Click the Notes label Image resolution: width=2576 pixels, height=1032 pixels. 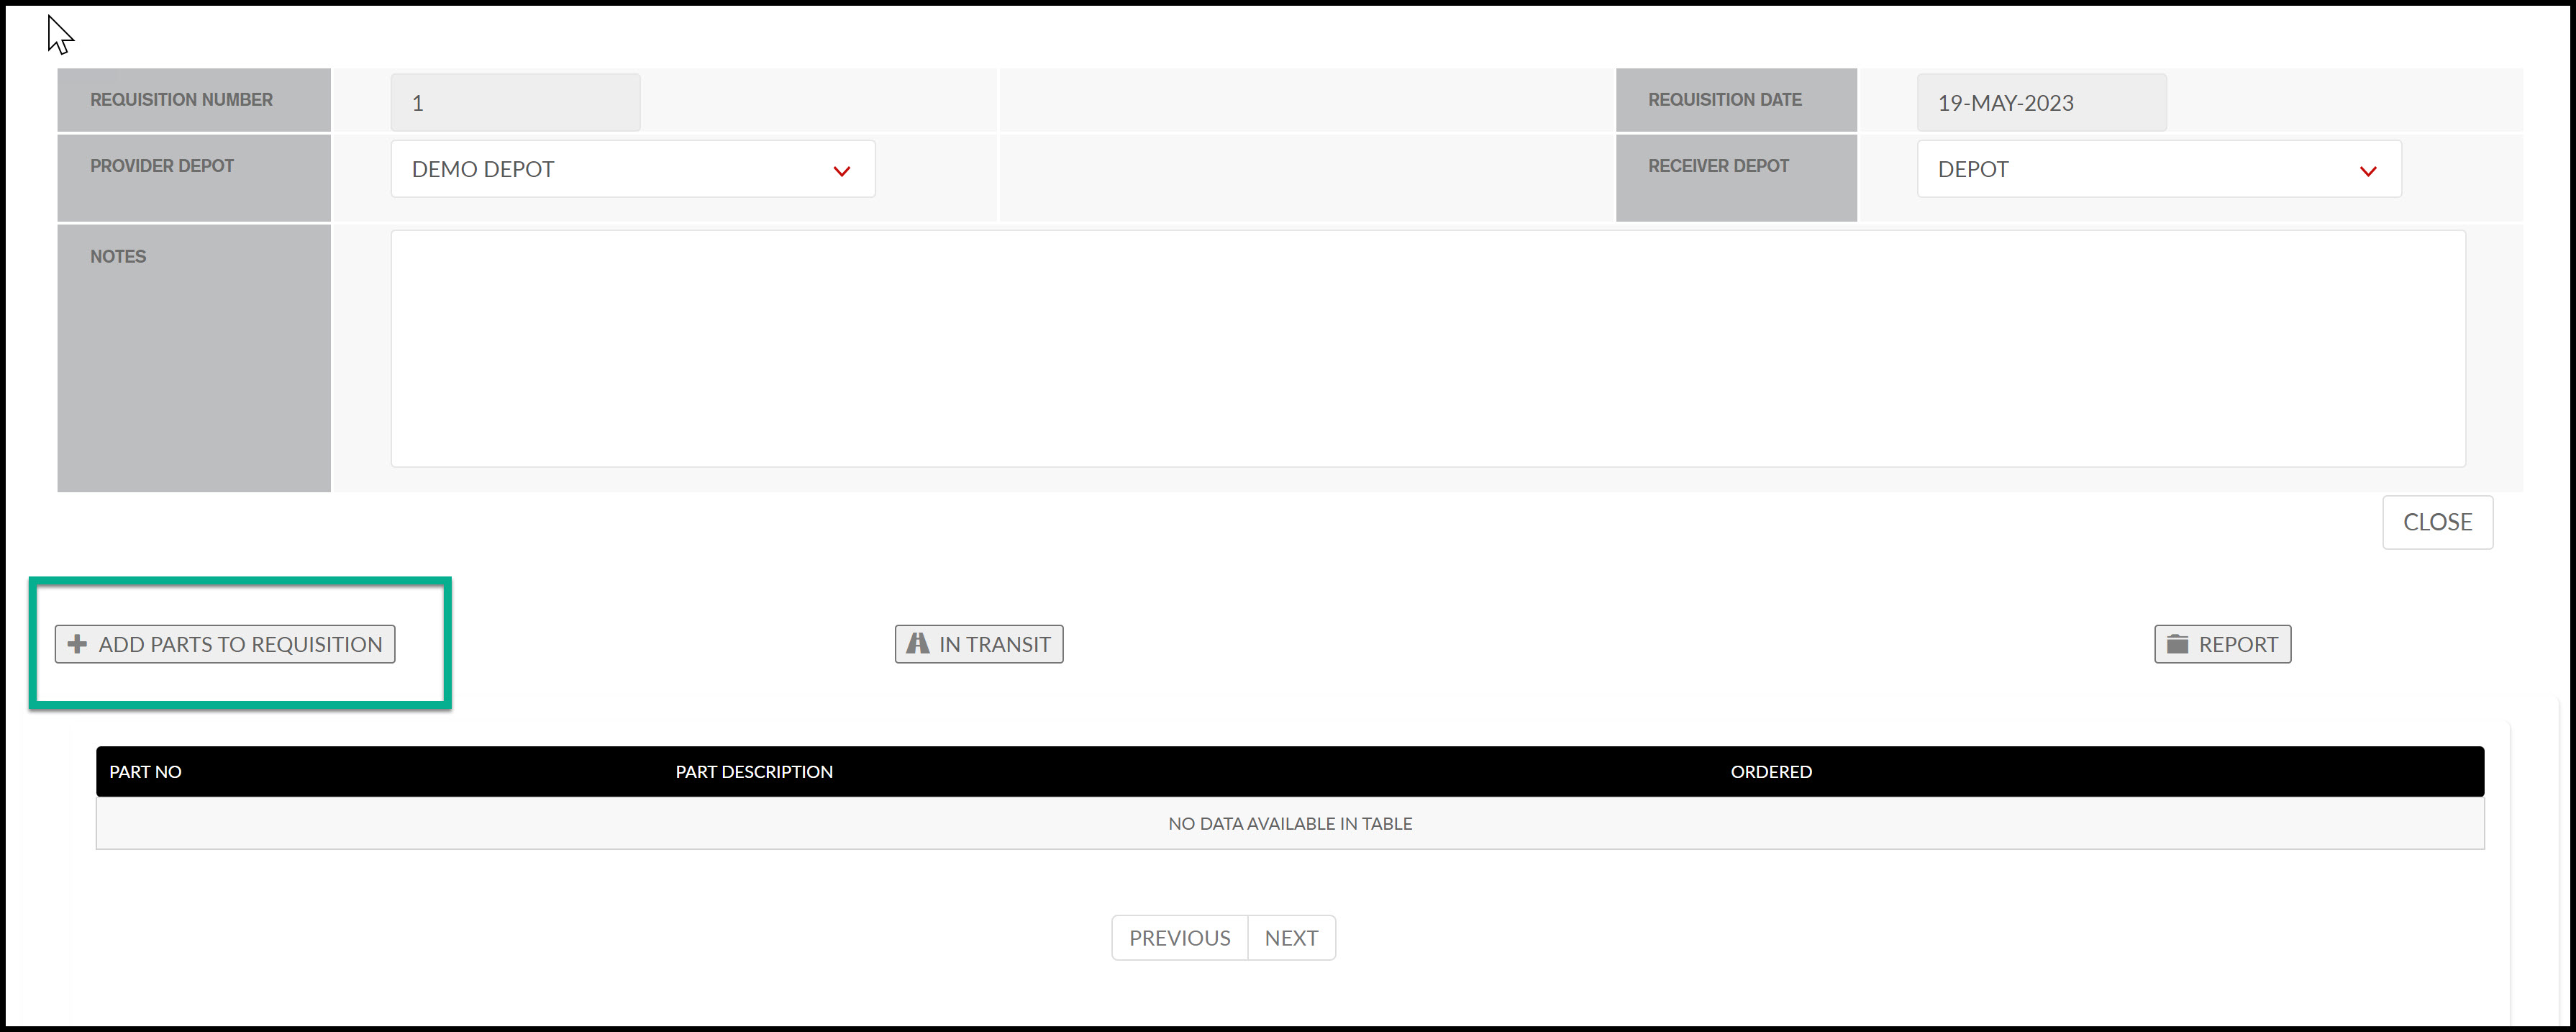tap(118, 257)
